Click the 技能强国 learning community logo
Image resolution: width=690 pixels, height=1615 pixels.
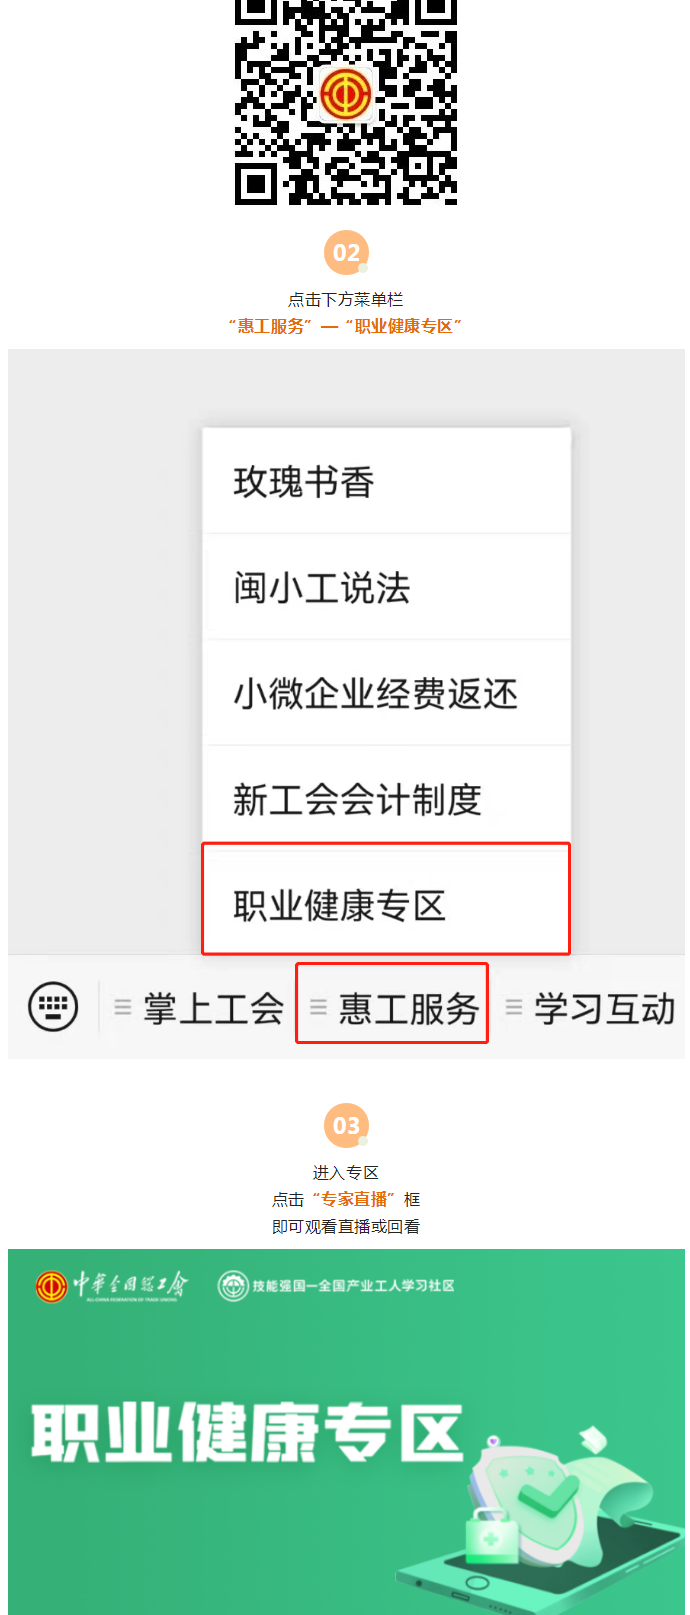(336, 1285)
